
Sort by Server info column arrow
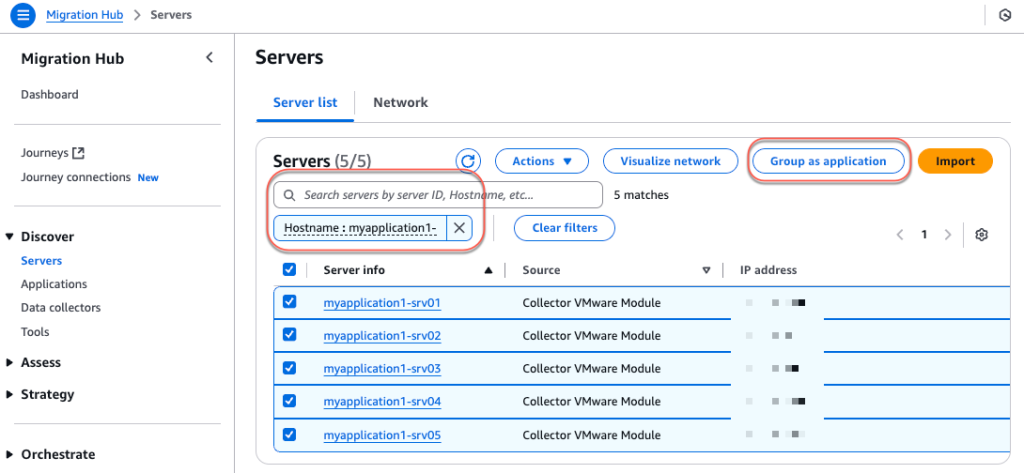point(488,270)
